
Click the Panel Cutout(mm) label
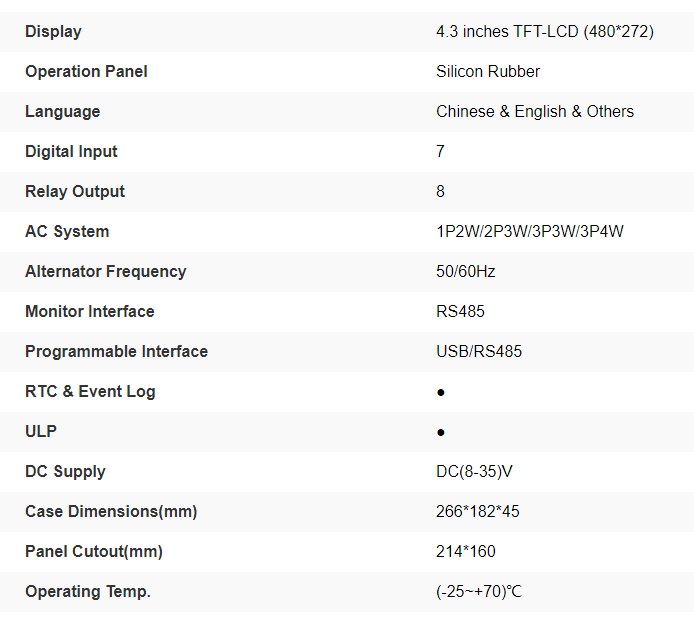click(93, 552)
